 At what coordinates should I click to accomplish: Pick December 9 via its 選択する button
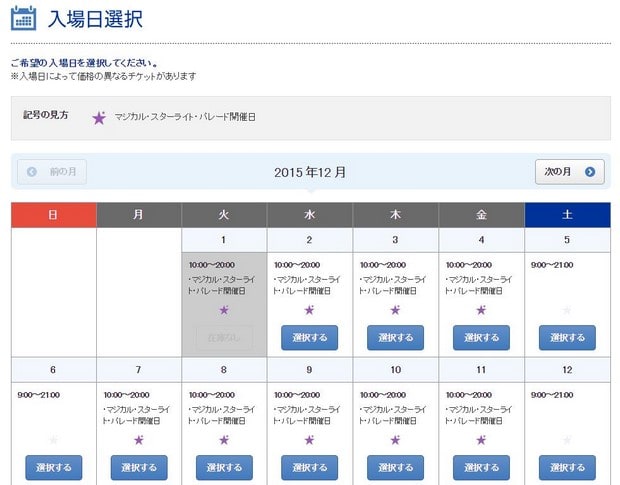click(310, 468)
